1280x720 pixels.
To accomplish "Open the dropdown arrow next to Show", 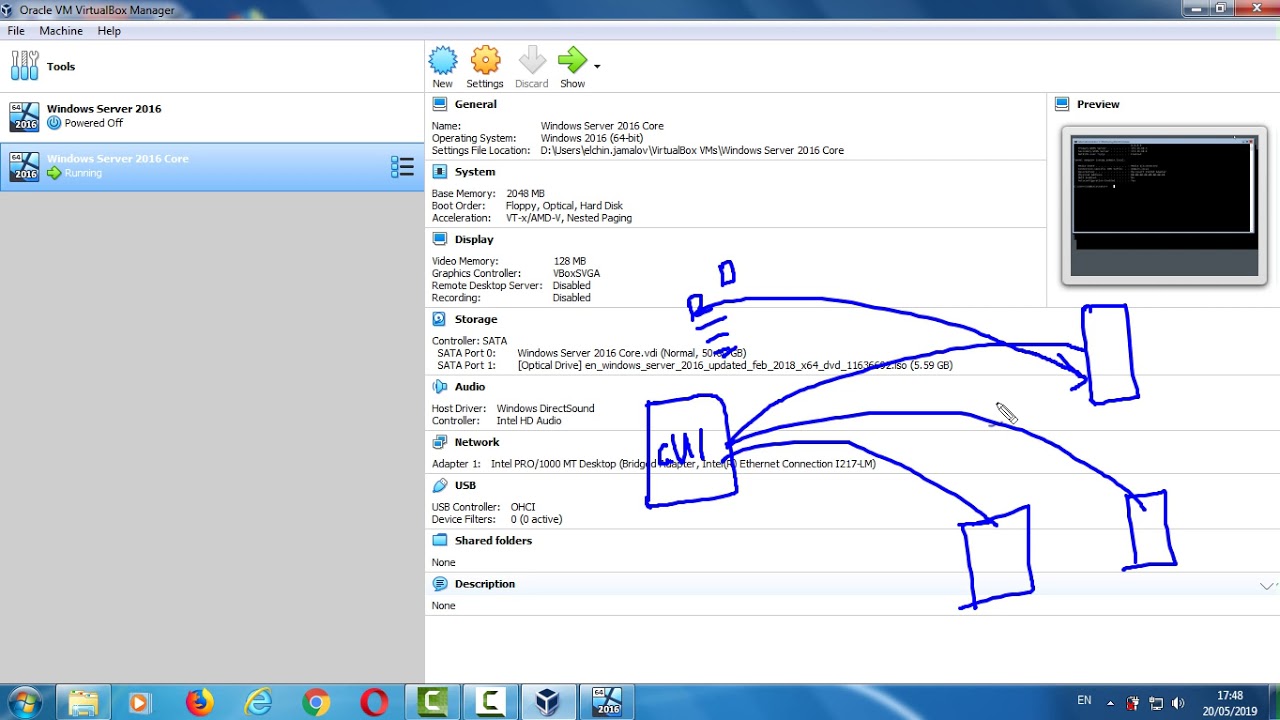I will (597, 67).
